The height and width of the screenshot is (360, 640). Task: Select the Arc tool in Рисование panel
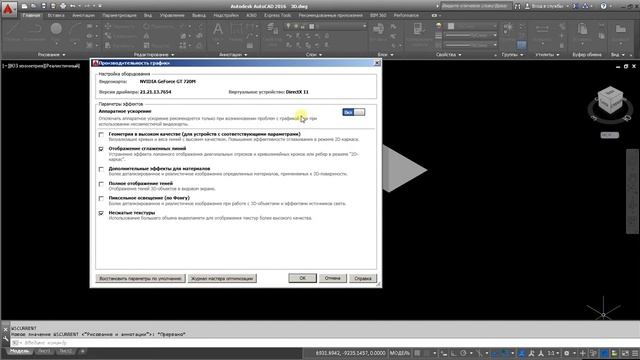click(75, 30)
